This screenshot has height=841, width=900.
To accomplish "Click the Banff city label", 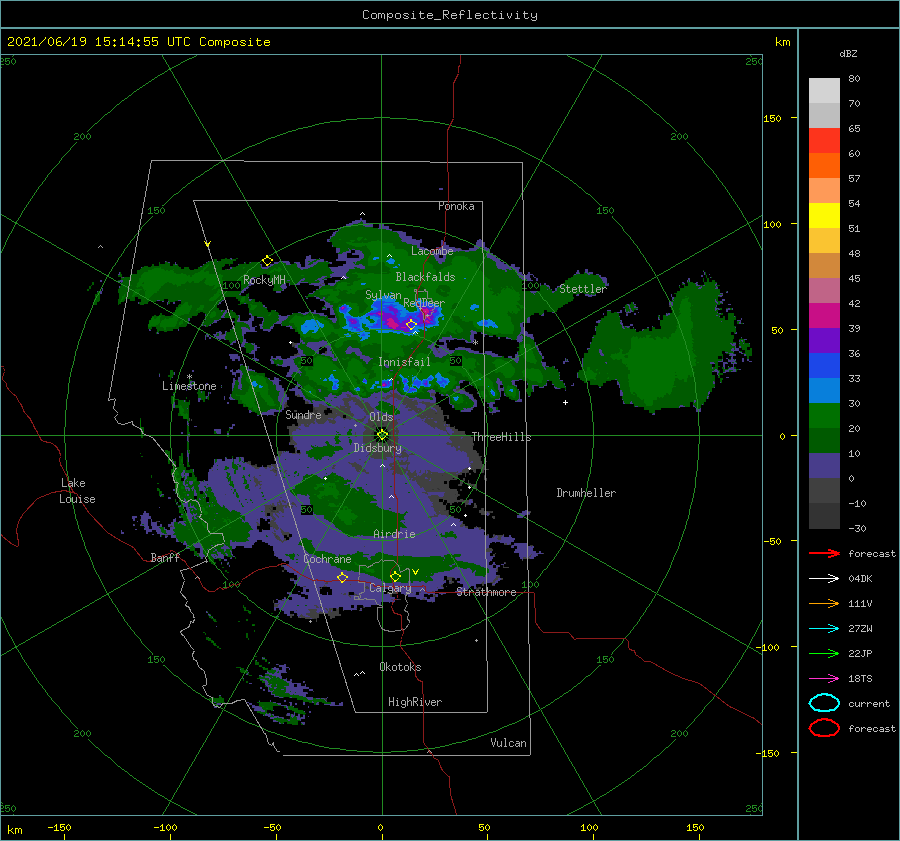I will [165, 557].
